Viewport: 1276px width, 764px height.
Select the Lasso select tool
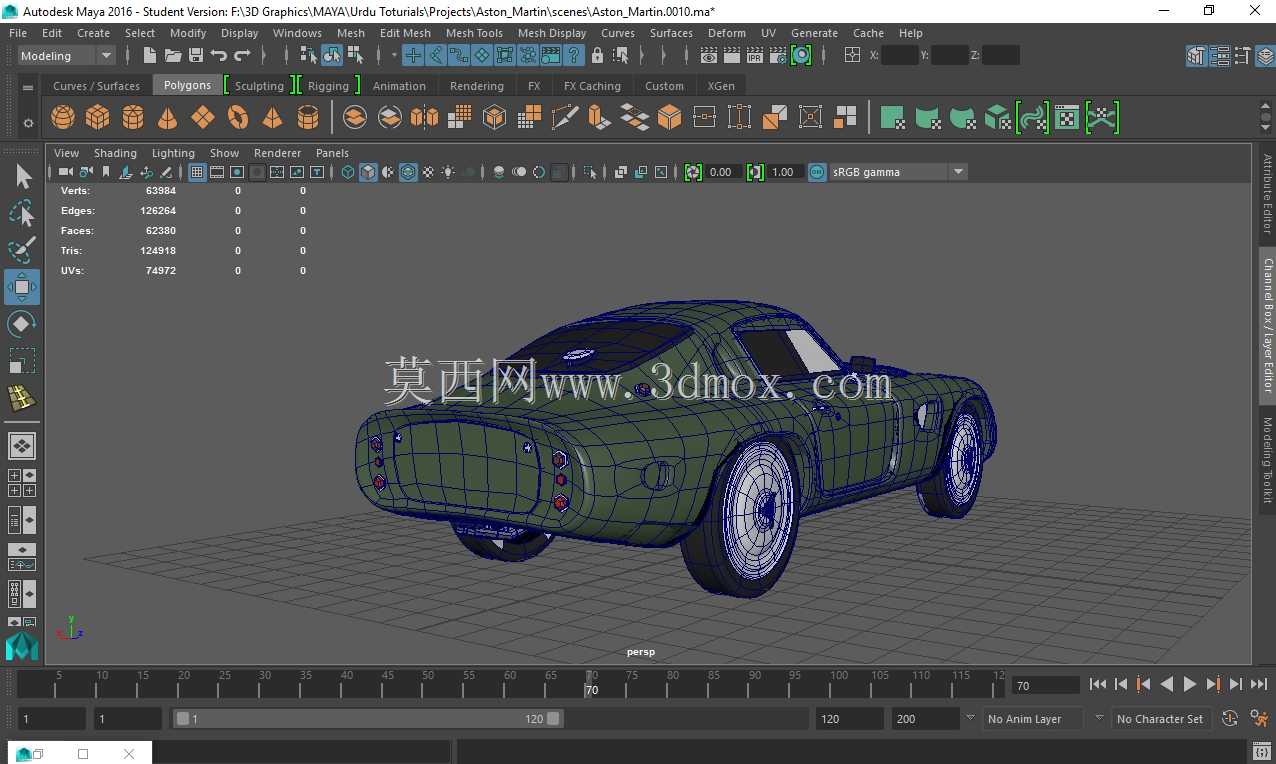[x=22, y=213]
